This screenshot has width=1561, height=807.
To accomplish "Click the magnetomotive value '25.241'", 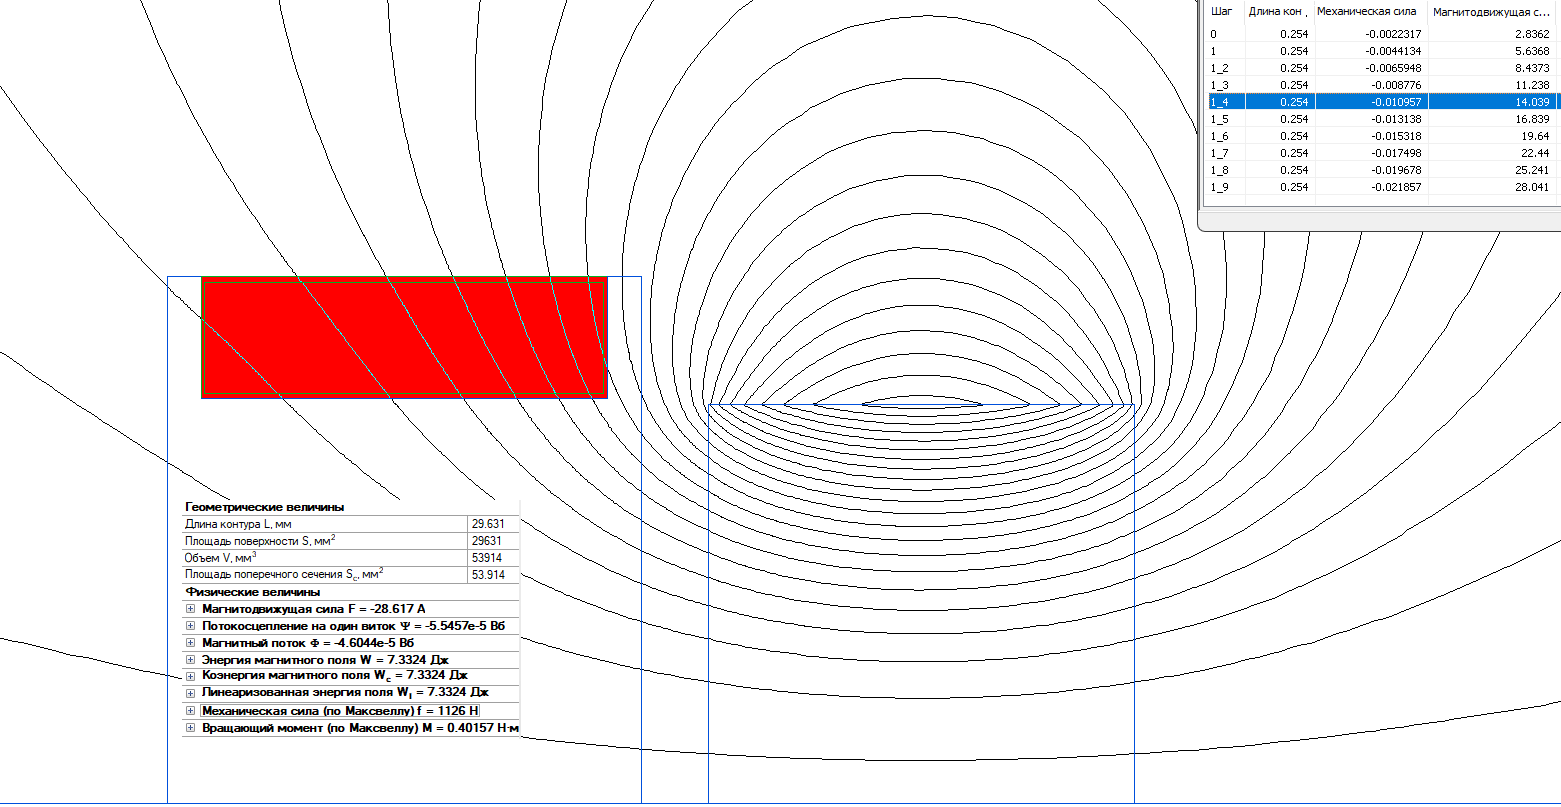I will tap(1532, 170).
